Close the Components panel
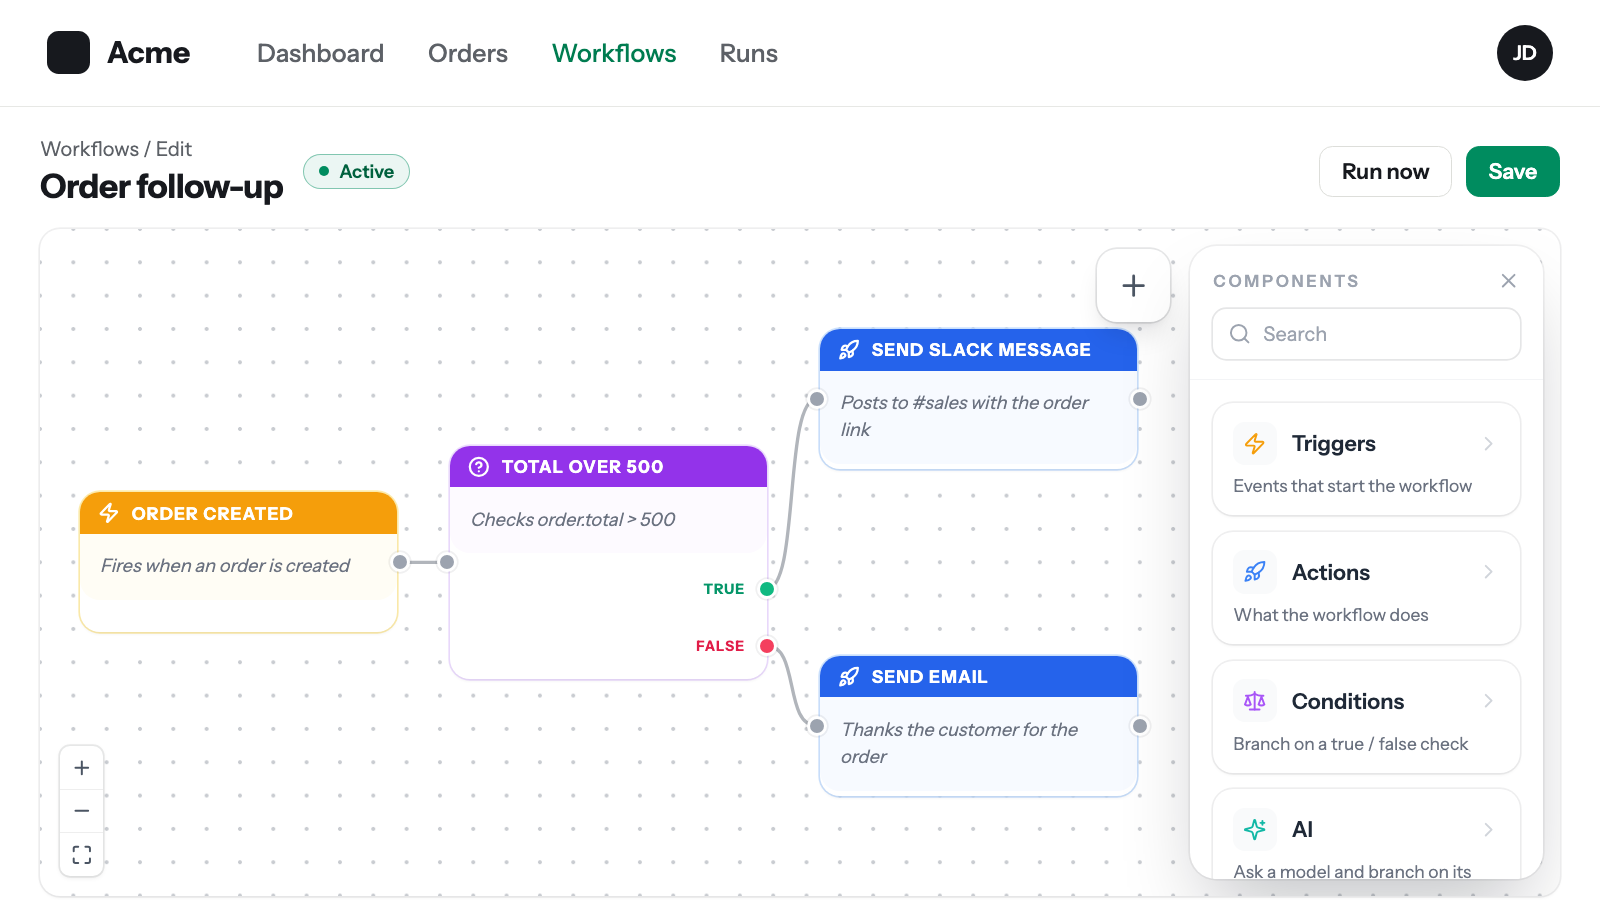This screenshot has width=1600, height=900. [x=1508, y=281]
